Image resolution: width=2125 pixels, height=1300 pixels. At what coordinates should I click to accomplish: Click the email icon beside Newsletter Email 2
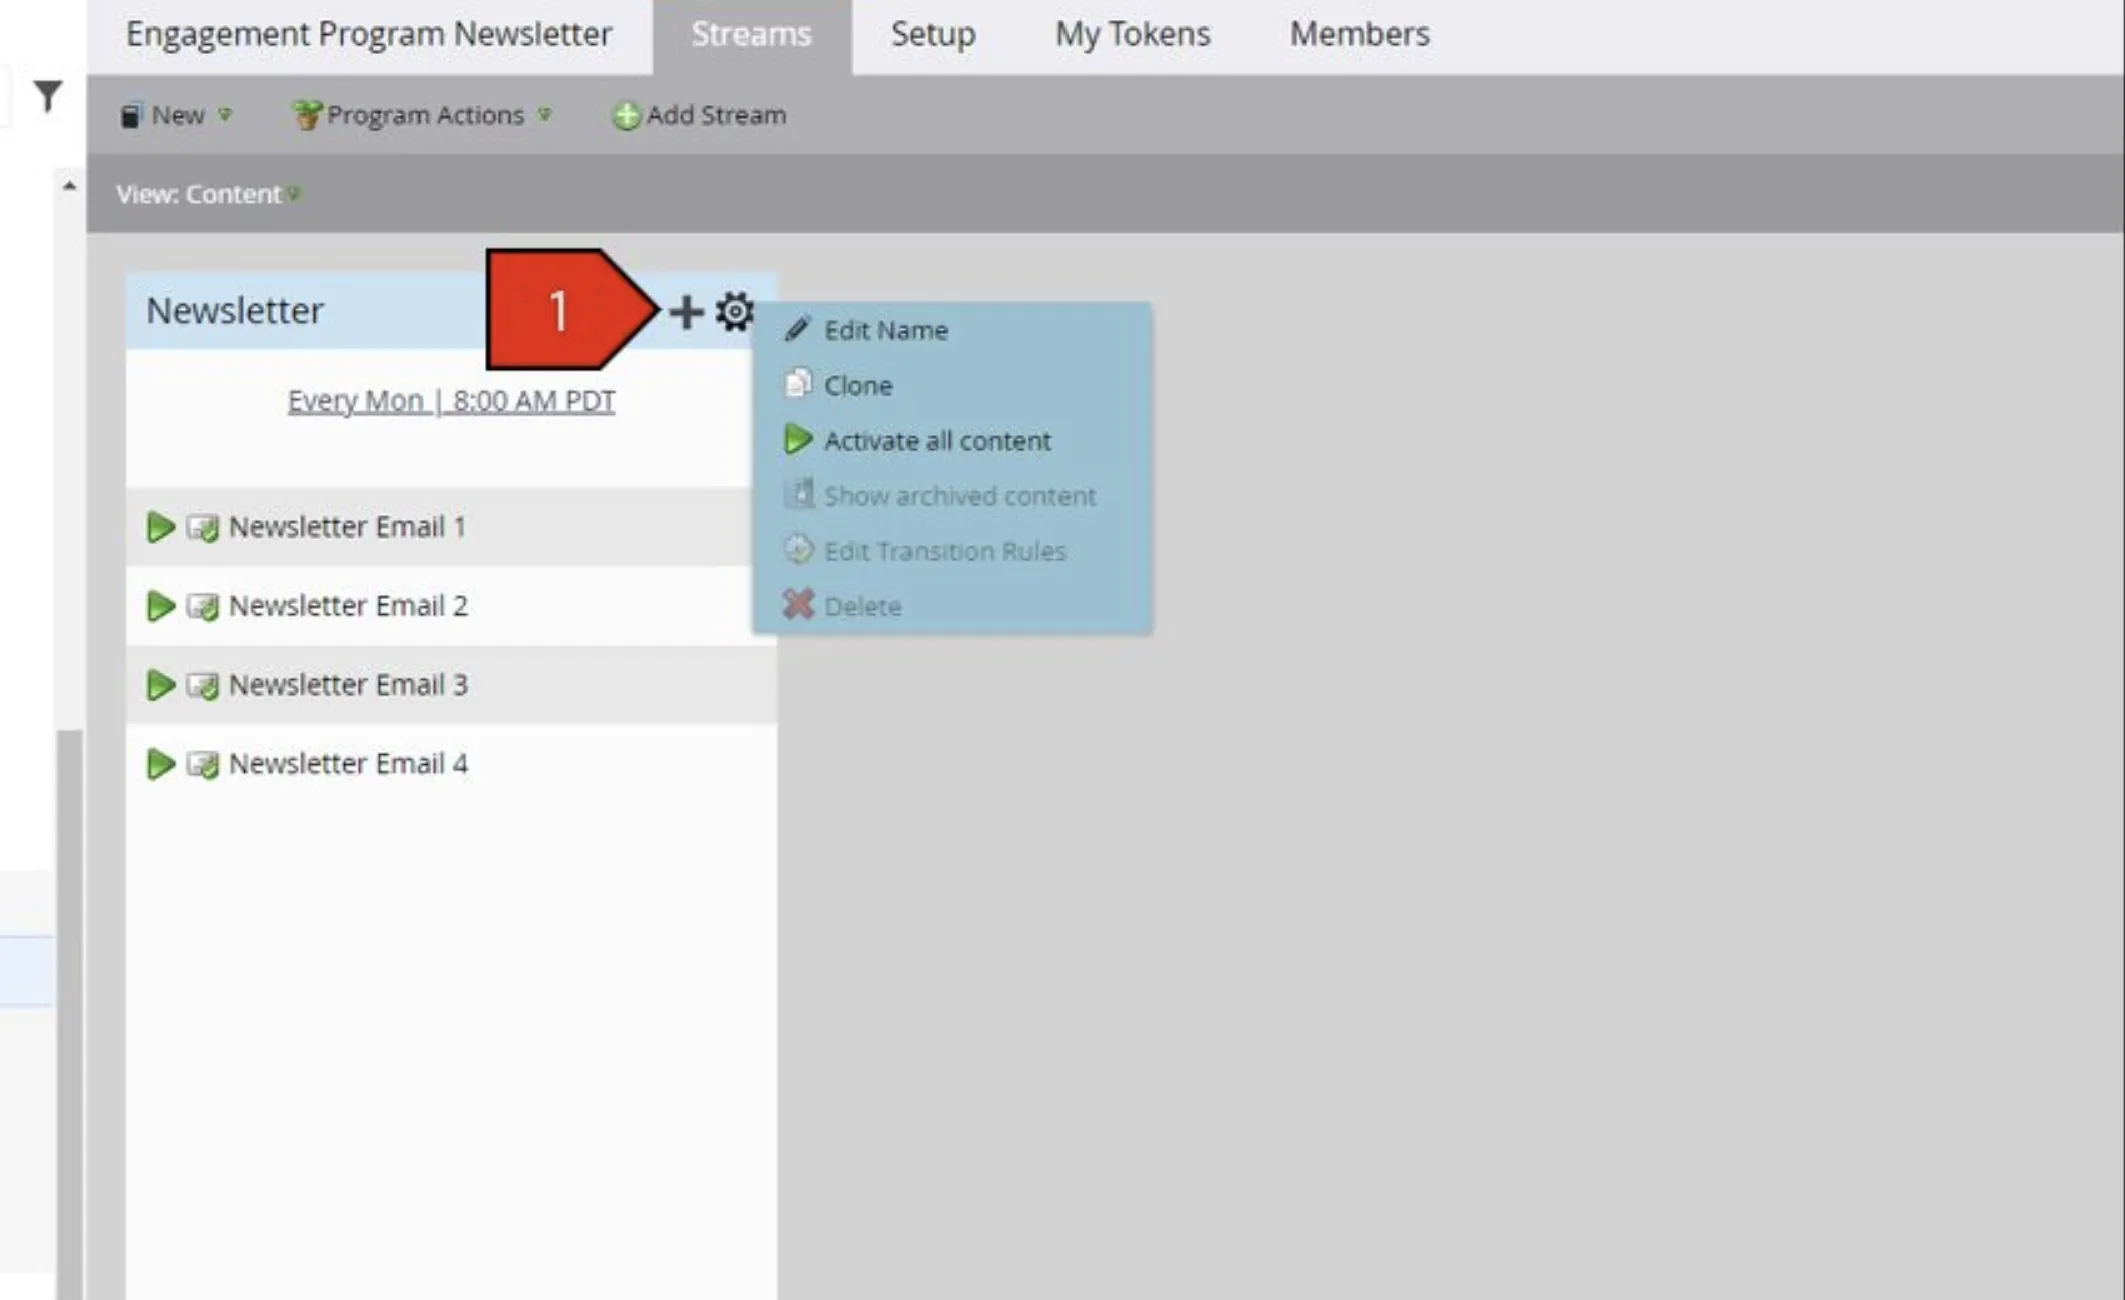(x=203, y=606)
